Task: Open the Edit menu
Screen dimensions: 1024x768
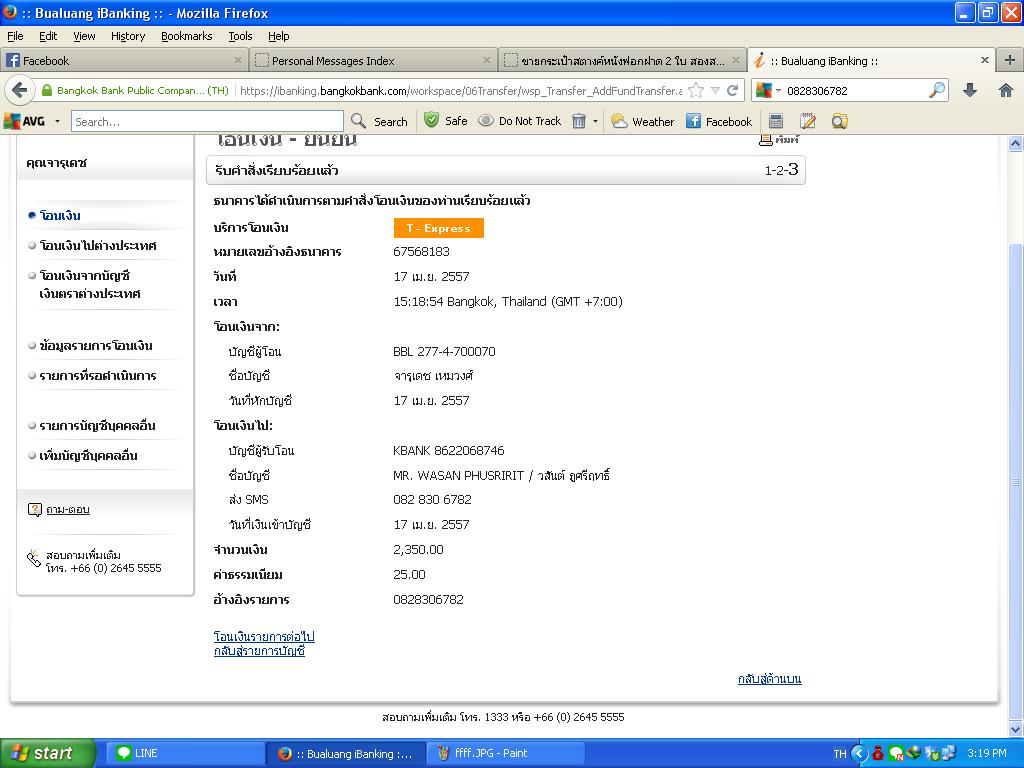Action: click(x=48, y=36)
